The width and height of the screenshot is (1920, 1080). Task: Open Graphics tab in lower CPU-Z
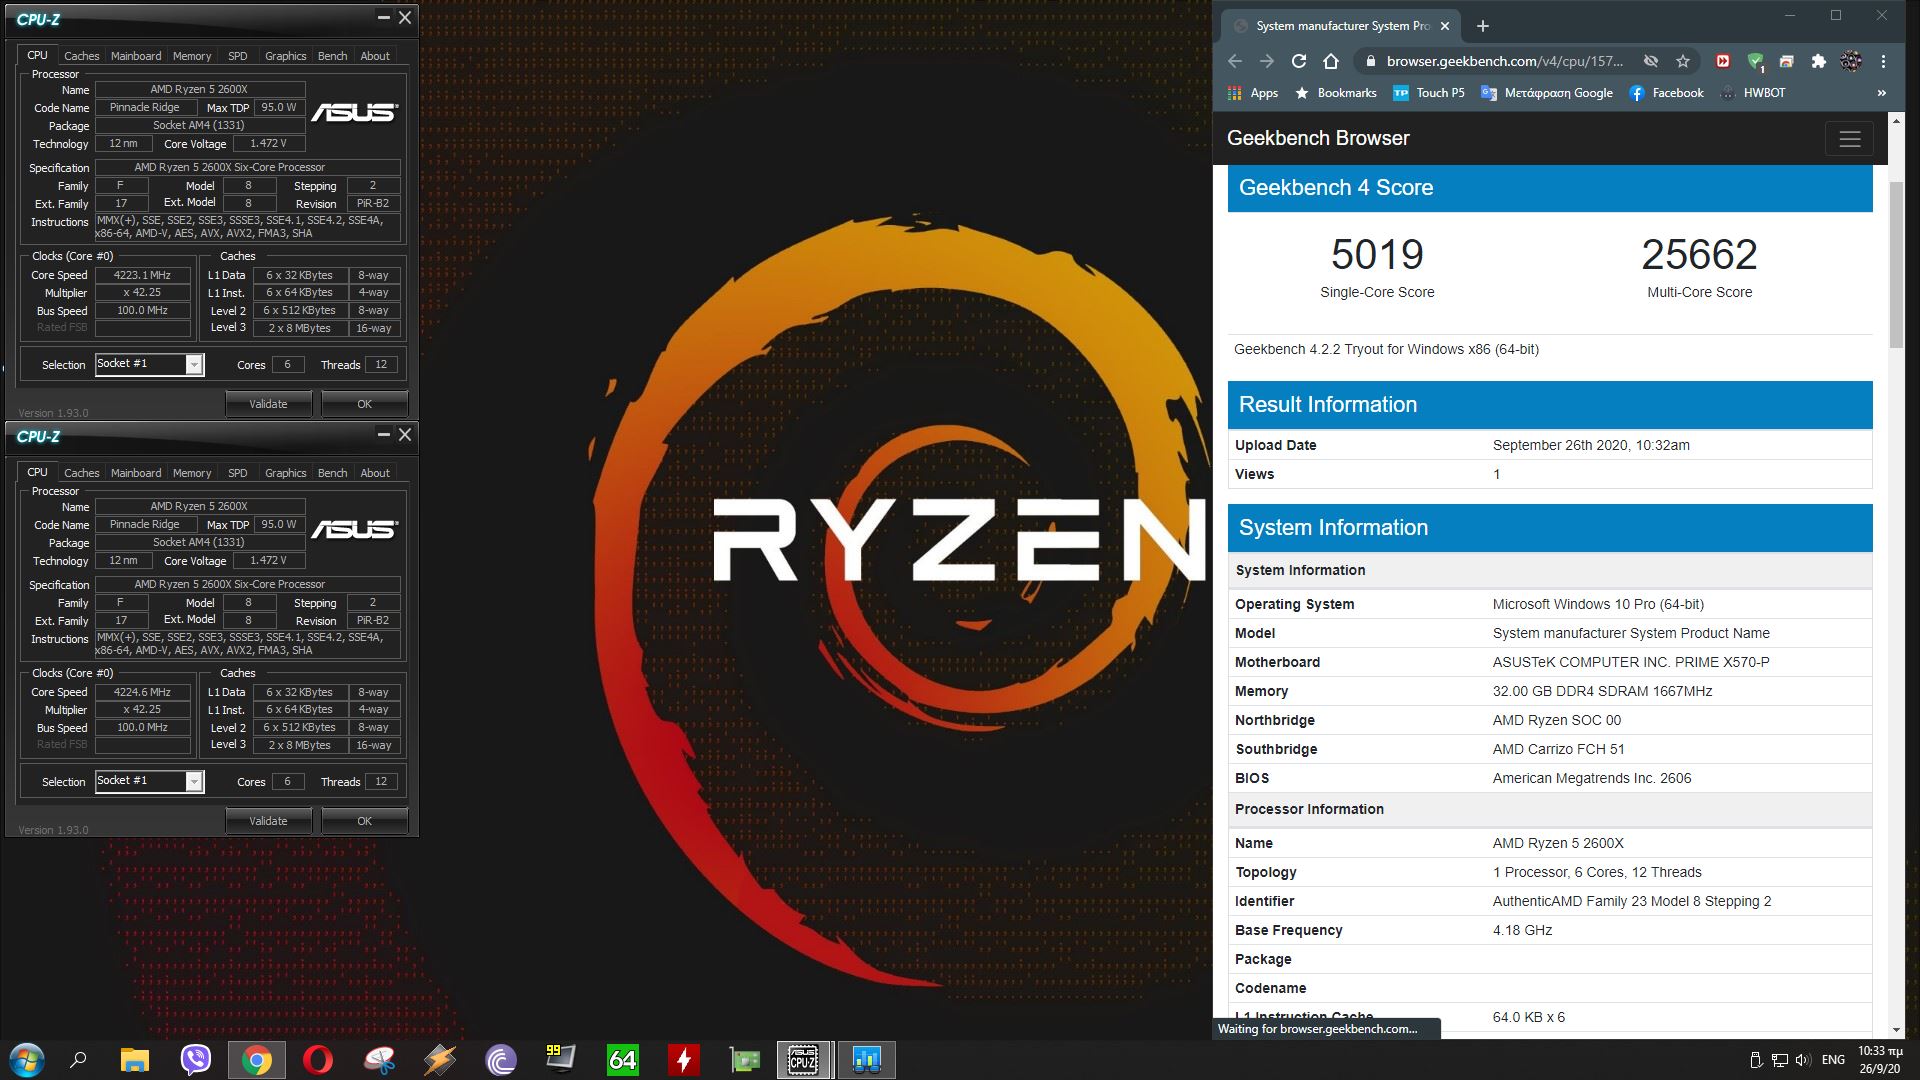pos(285,473)
